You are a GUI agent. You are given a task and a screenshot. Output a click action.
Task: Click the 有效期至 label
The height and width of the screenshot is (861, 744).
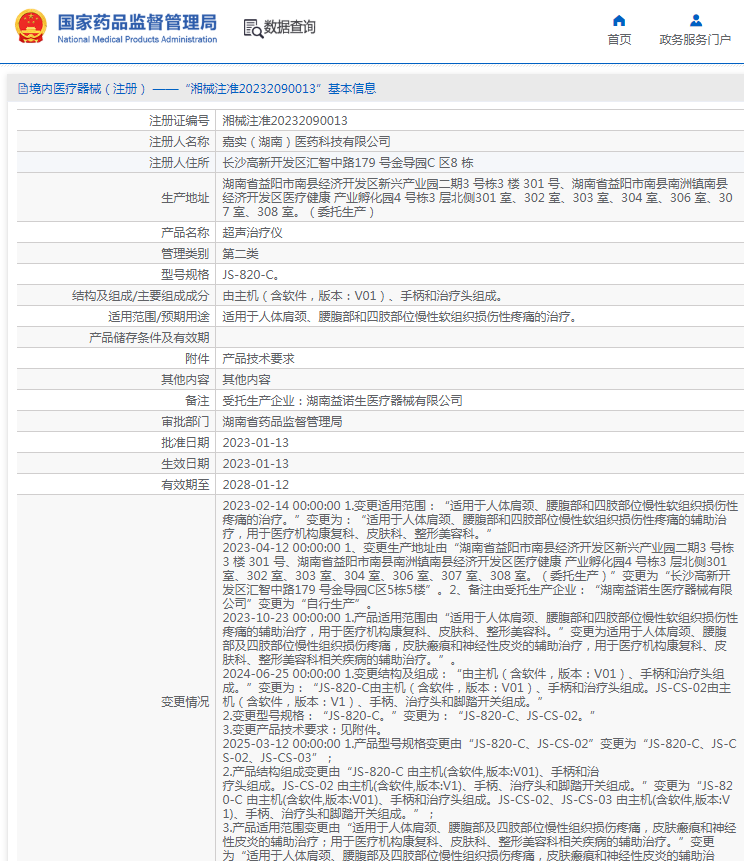[185, 485]
